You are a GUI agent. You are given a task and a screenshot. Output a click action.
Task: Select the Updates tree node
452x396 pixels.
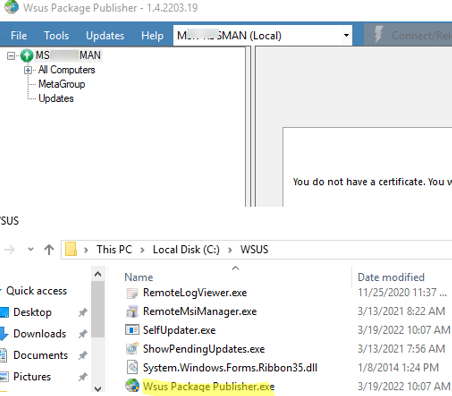(56, 98)
